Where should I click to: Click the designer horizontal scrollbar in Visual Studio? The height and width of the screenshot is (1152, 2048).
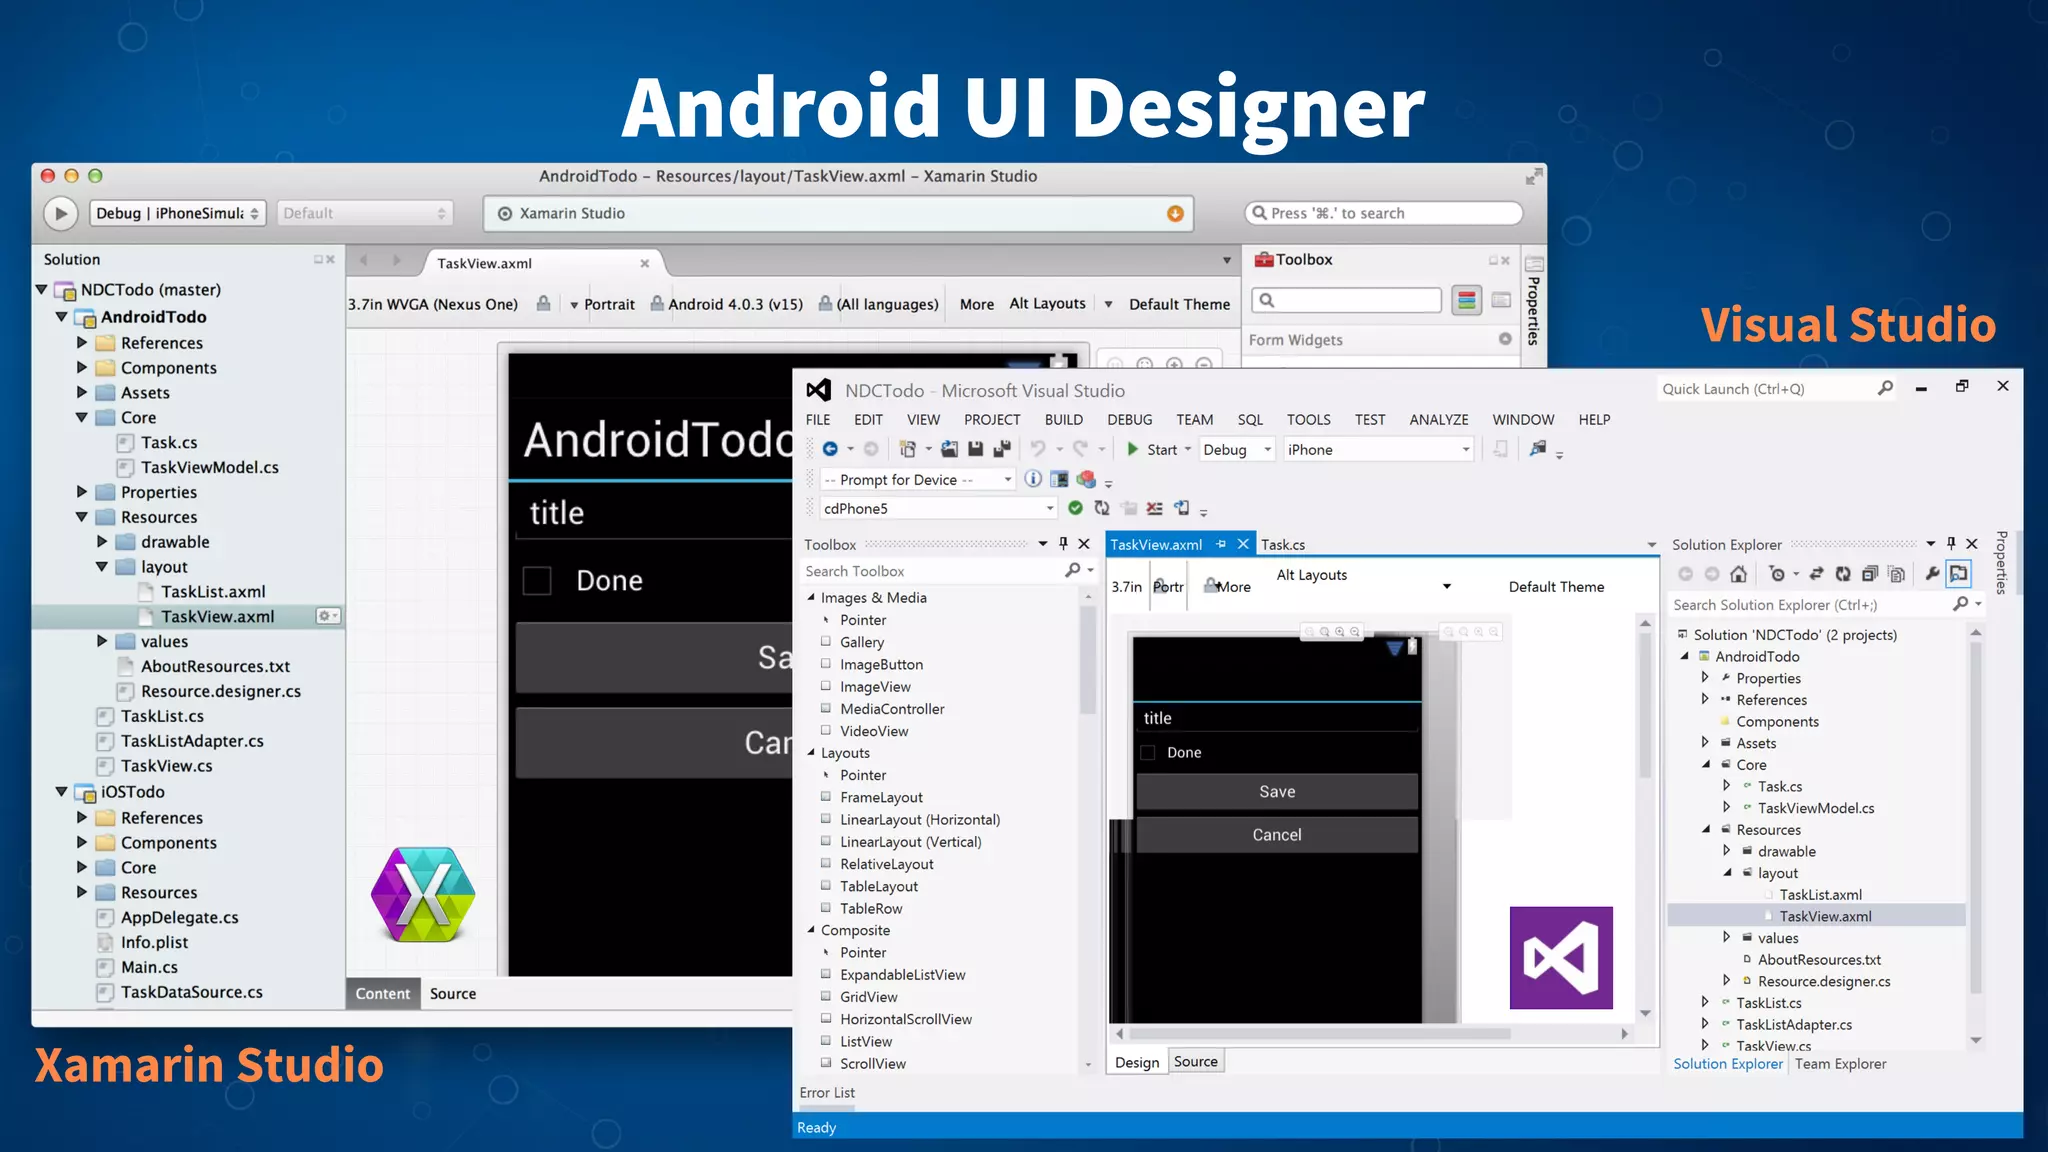pos(1319,1034)
